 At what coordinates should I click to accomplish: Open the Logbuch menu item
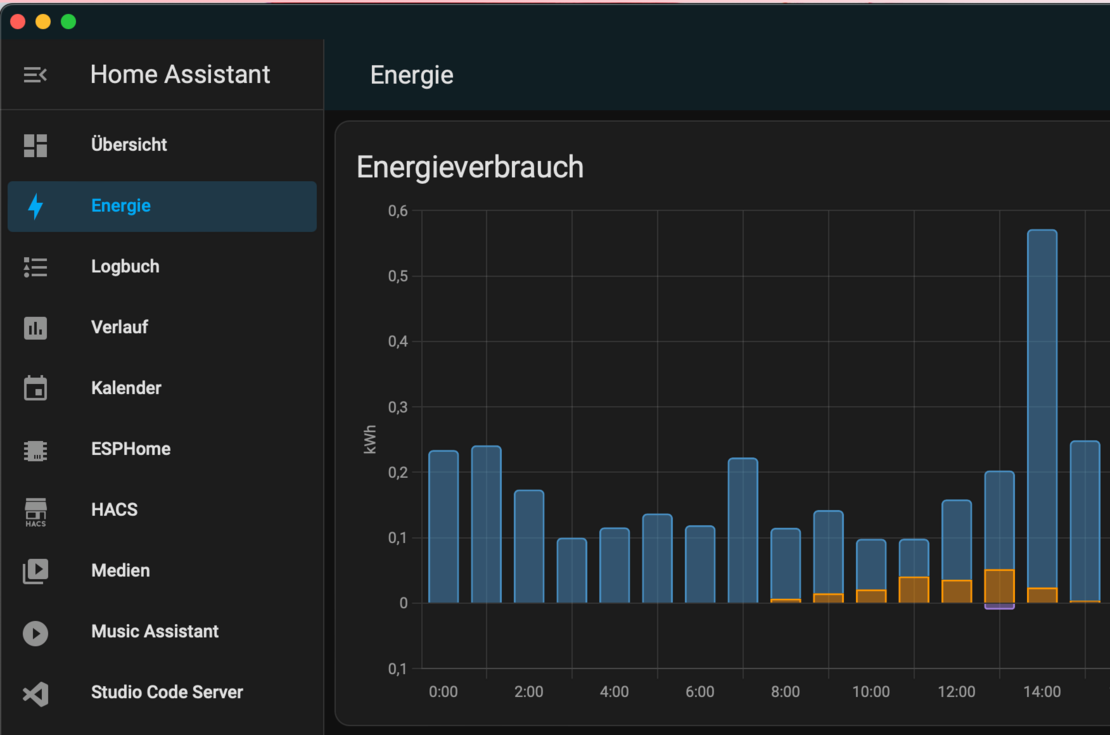click(125, 267)
